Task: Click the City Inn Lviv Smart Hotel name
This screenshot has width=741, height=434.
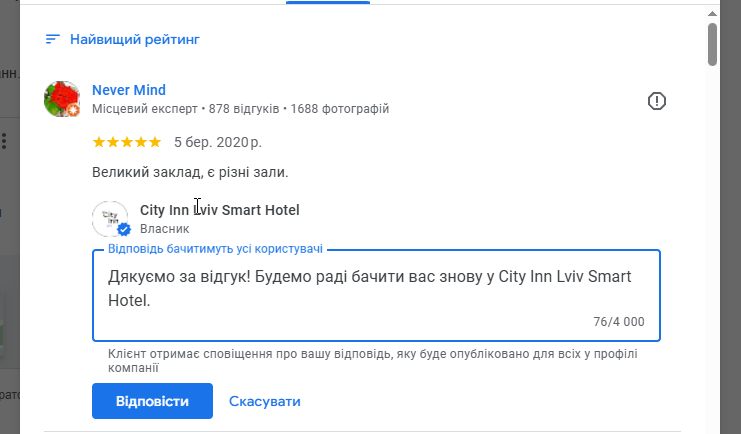Action: click(x=220, y=210)
